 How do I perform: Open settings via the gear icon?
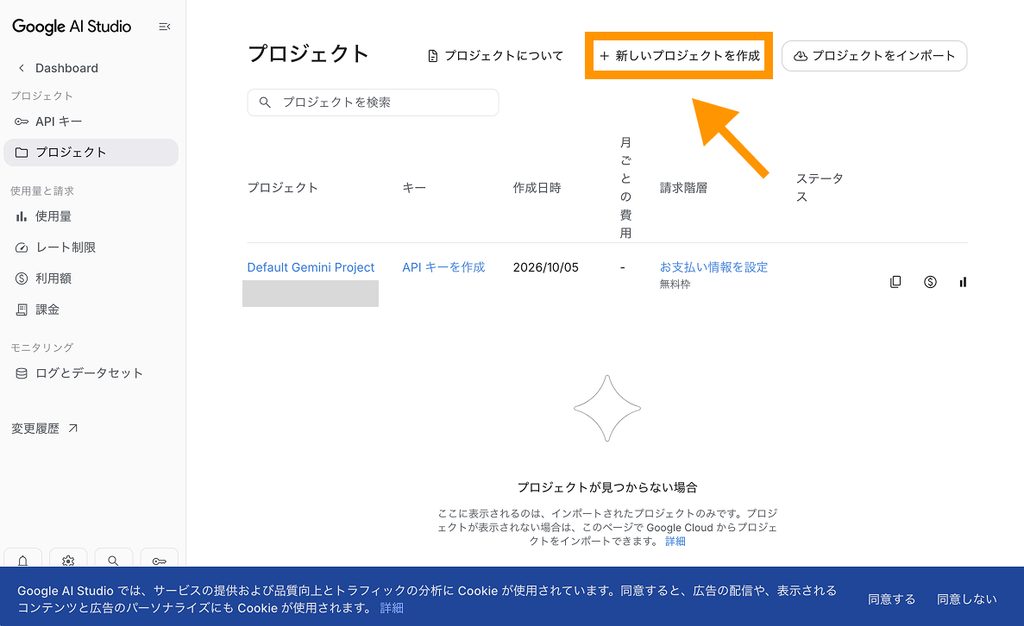click(x=68, y=560)
